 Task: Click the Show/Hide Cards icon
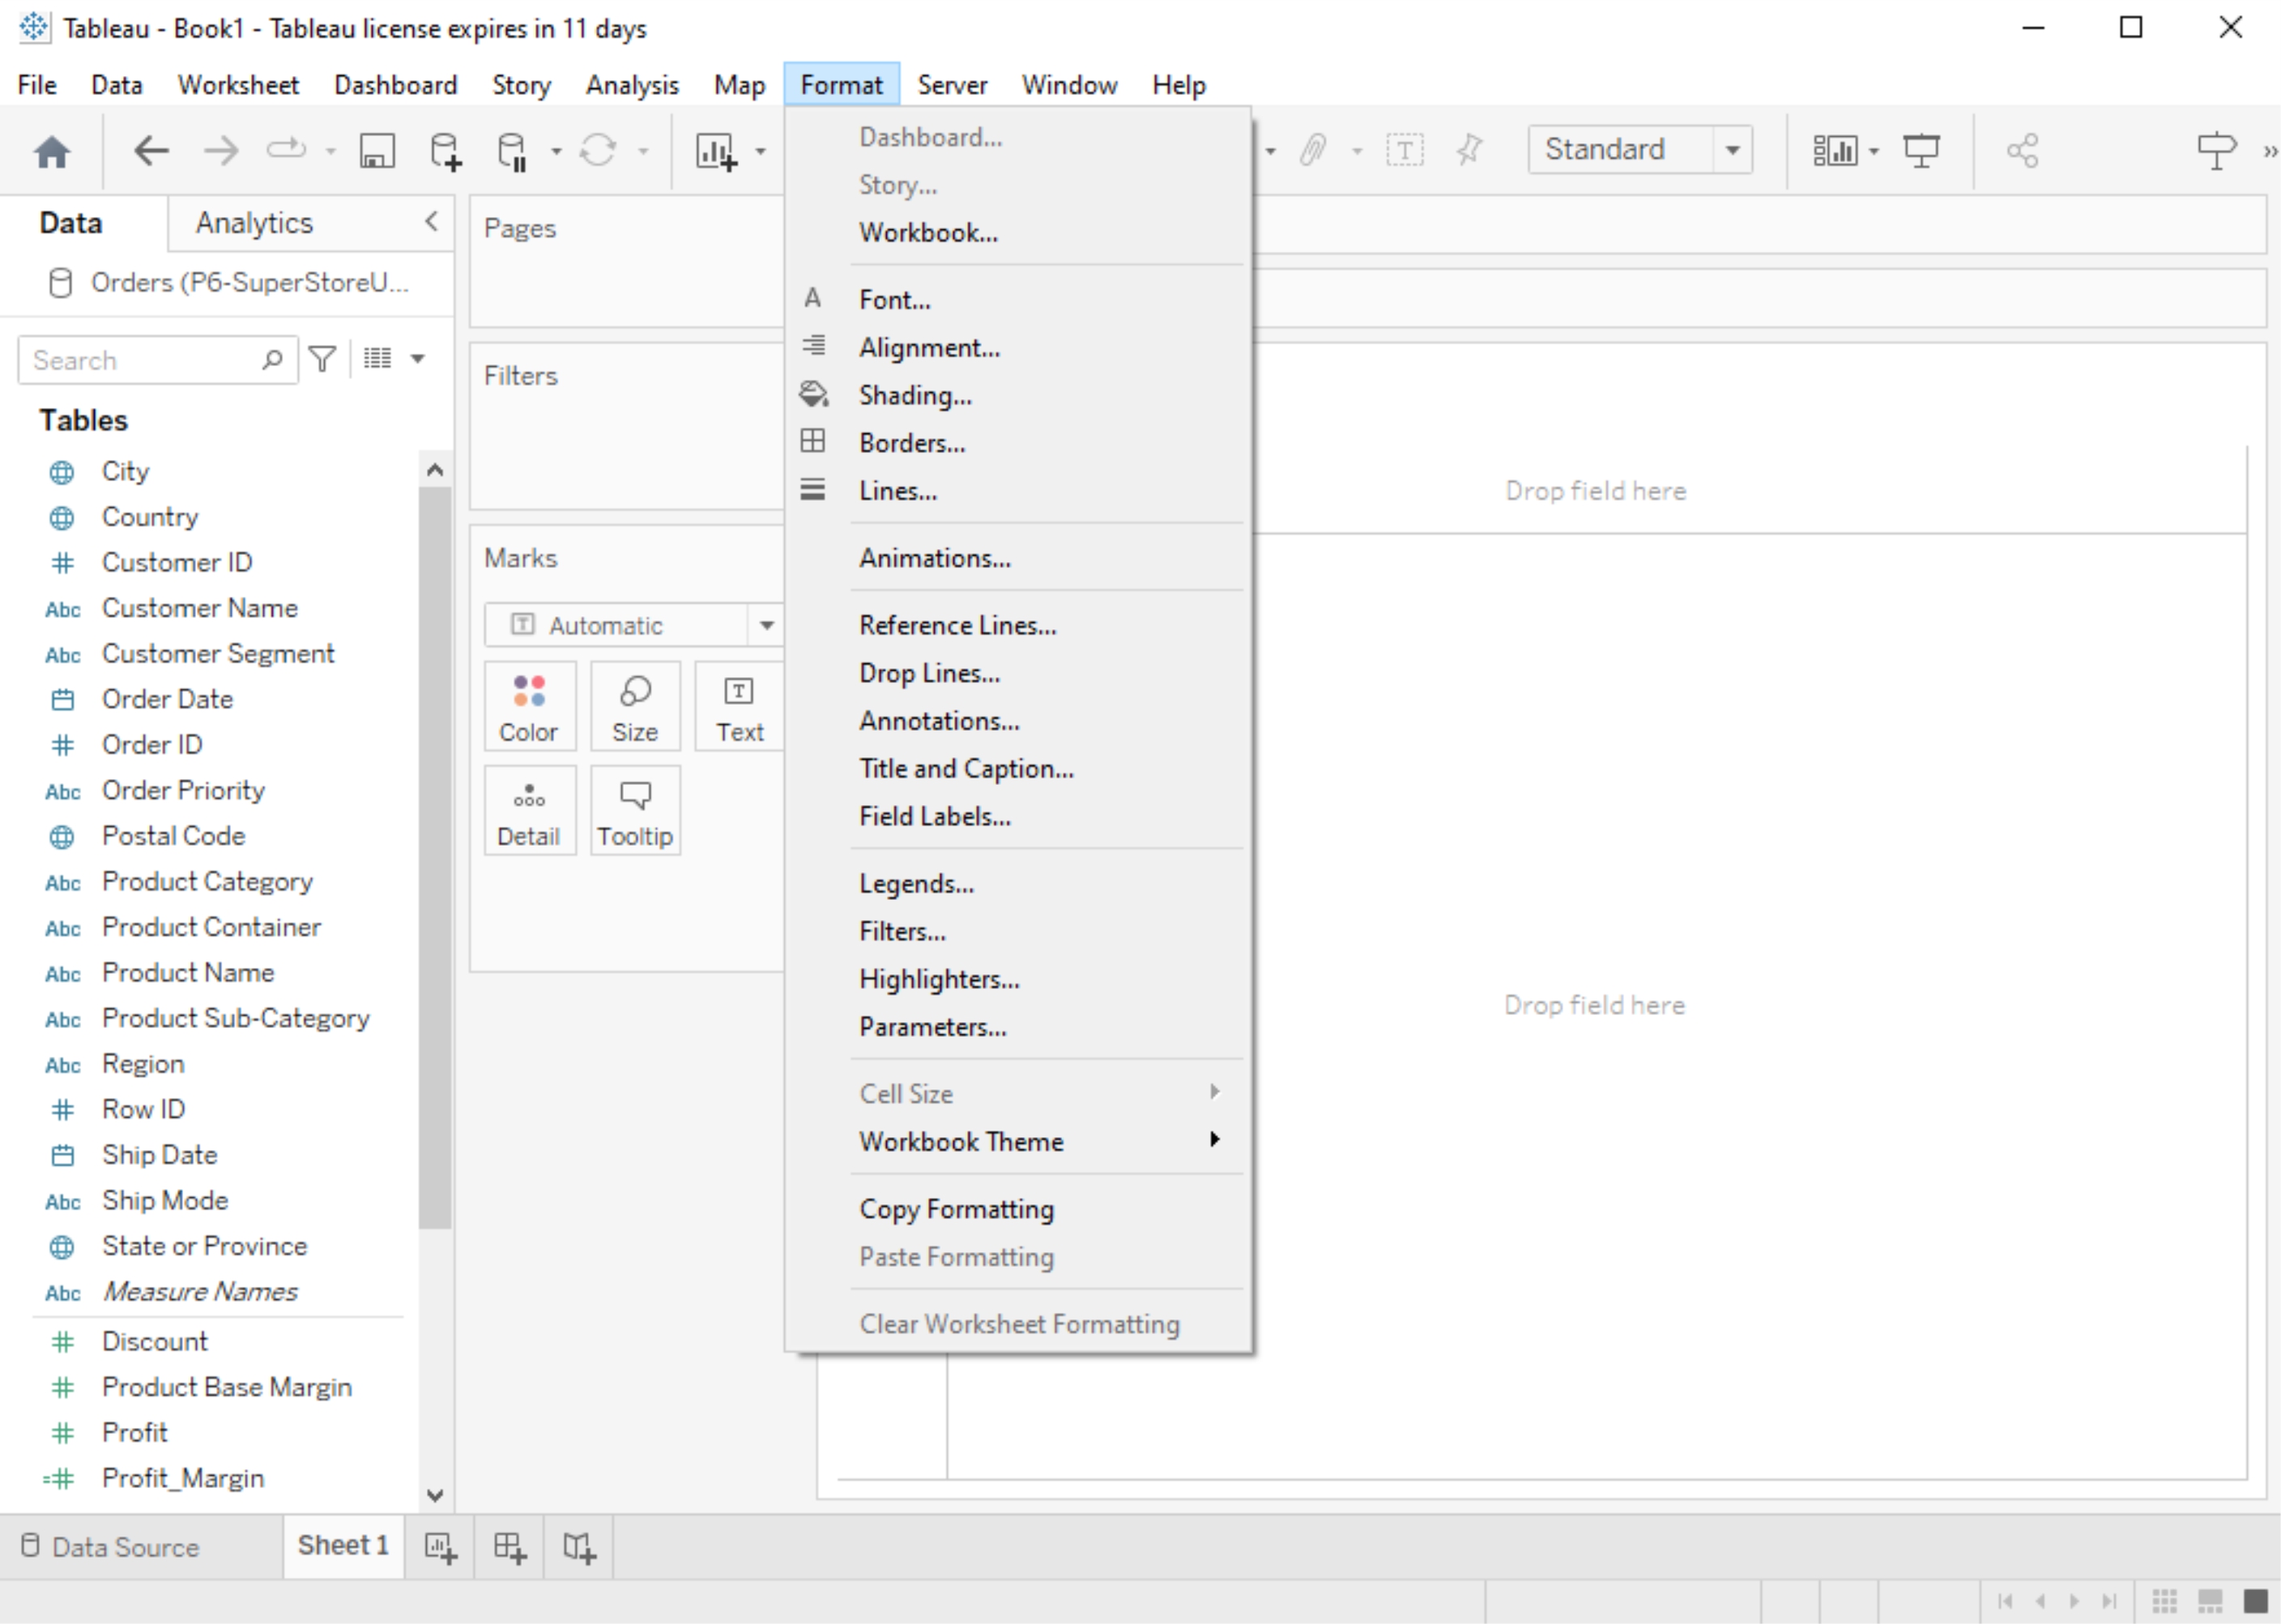click(x=1835, y=151)
